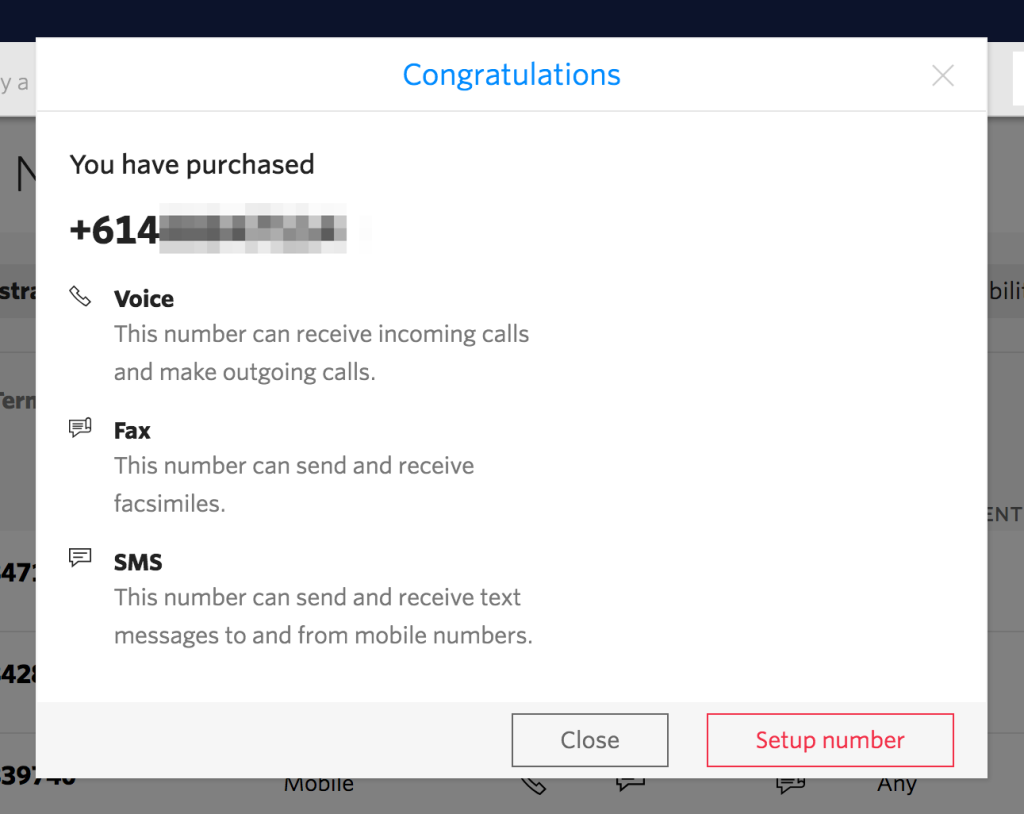
Task: Click the fax capability icon next to Mobile row
Action: (630, 785)
